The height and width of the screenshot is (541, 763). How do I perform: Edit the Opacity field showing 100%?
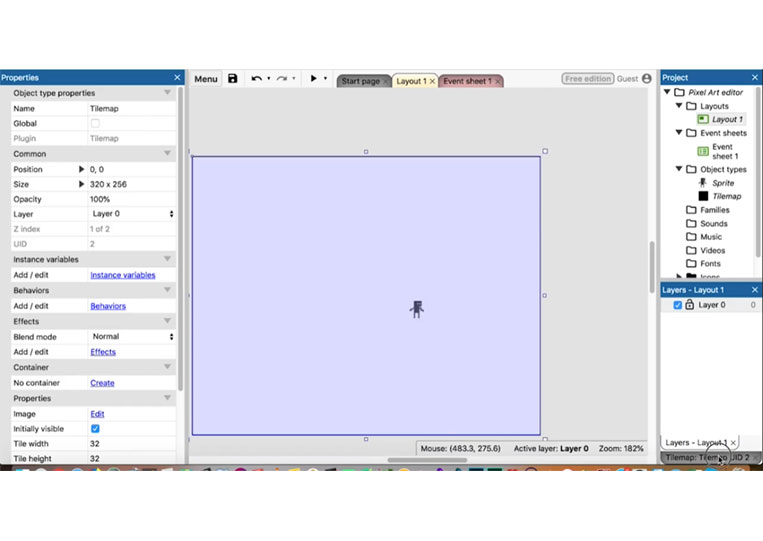tap(132, 199)
